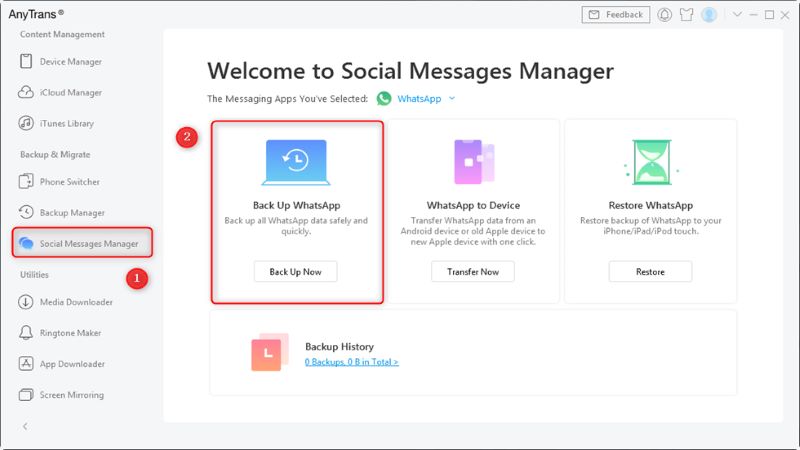Select the Restore WhatsApp card title
The image size is (800, 450).
pyautogui.click(x=651, y=206)
